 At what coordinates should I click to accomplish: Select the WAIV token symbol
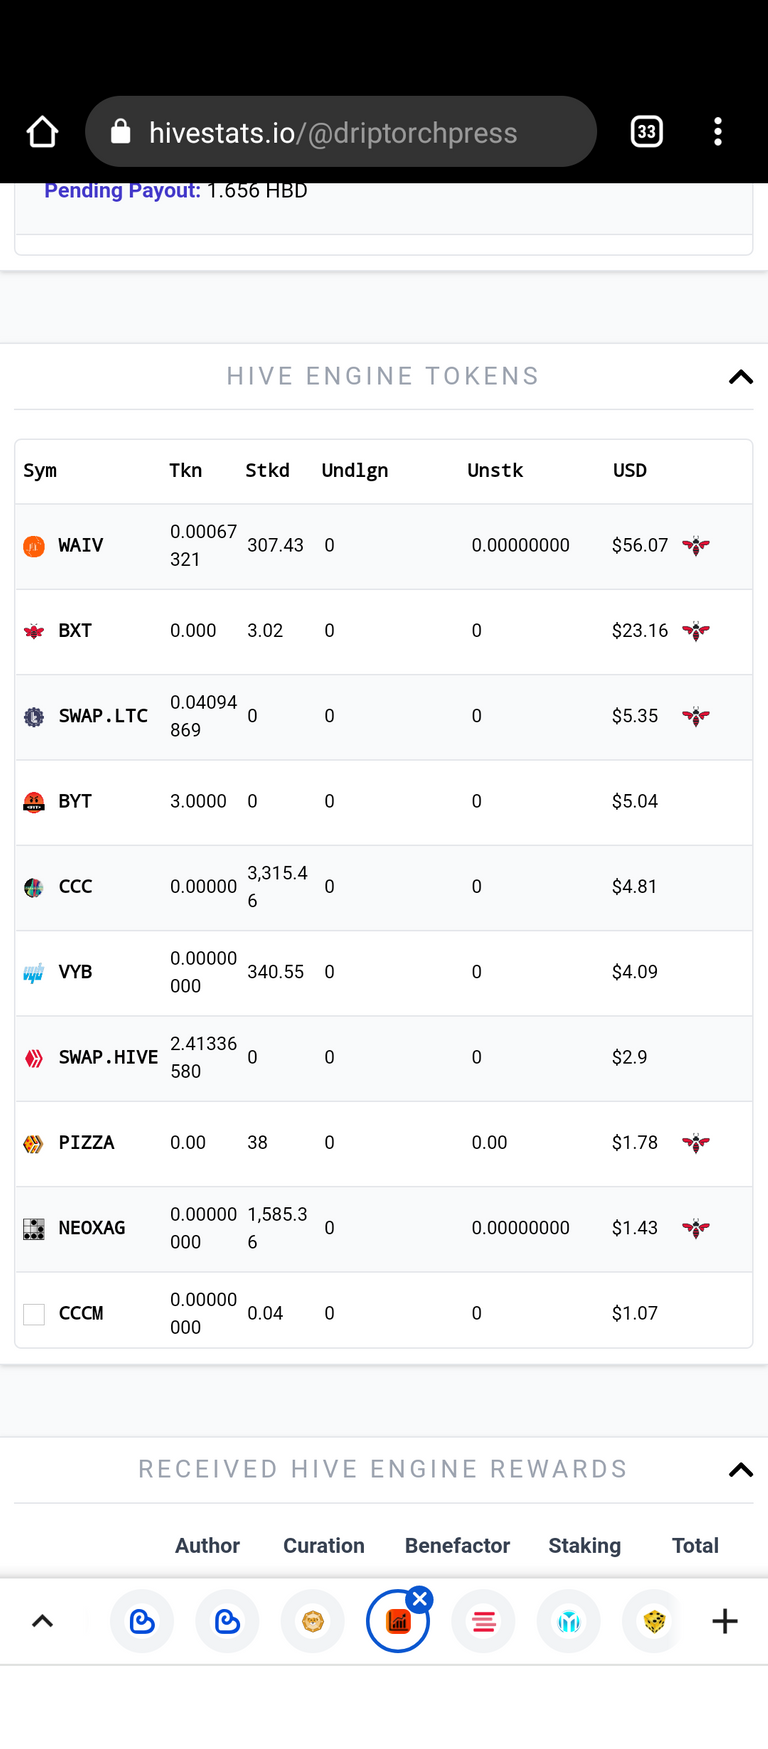[81, 546]
